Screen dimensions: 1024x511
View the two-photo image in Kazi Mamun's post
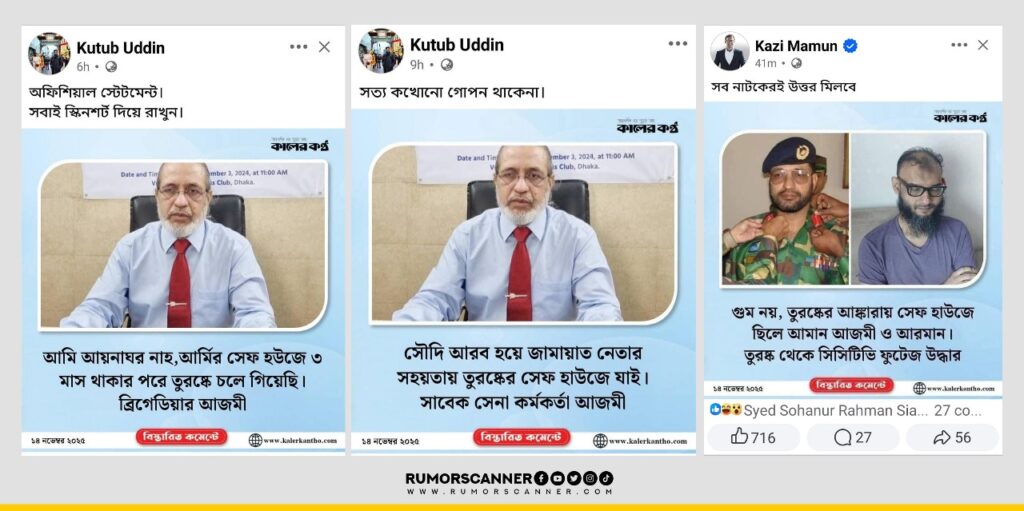tap(853, 208)
